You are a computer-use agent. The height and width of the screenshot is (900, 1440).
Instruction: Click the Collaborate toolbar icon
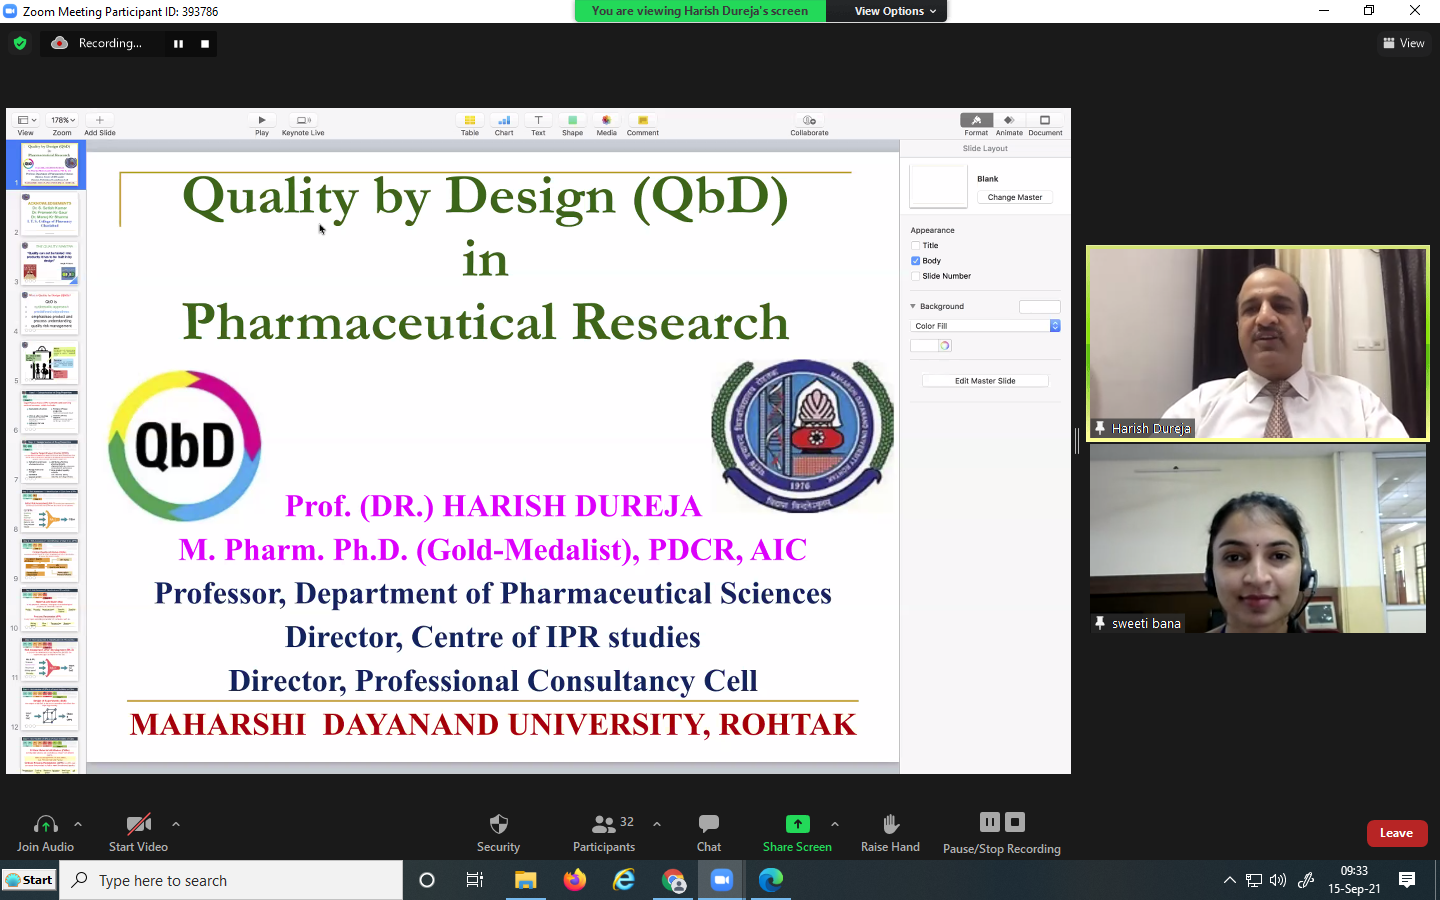pyautogui.click(x=810, y=120)
